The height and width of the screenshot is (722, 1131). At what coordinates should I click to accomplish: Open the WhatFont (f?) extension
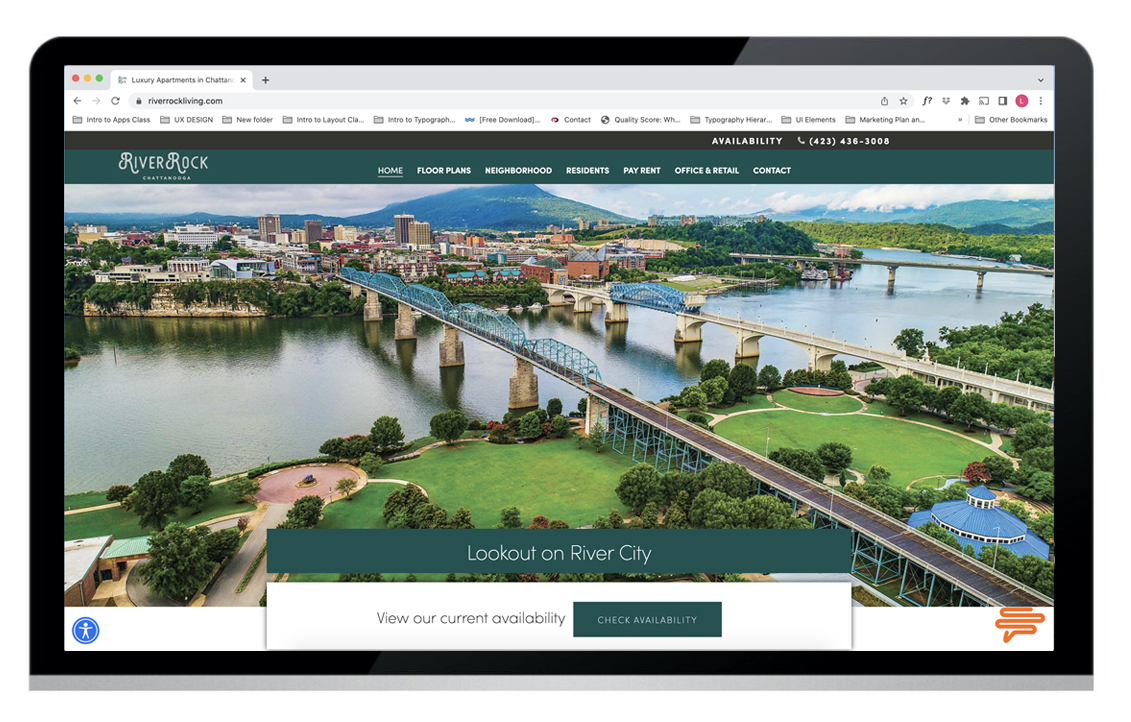coord(927,101)
